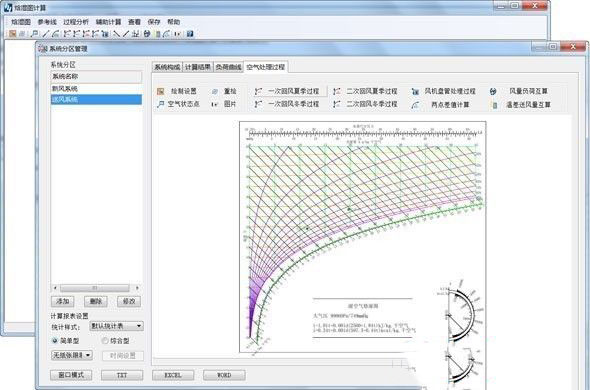Open the 绘制设置 drawing settings icon
Image resolution: width=590 pixels, height=390 pixels.
[x=161, y=91]
